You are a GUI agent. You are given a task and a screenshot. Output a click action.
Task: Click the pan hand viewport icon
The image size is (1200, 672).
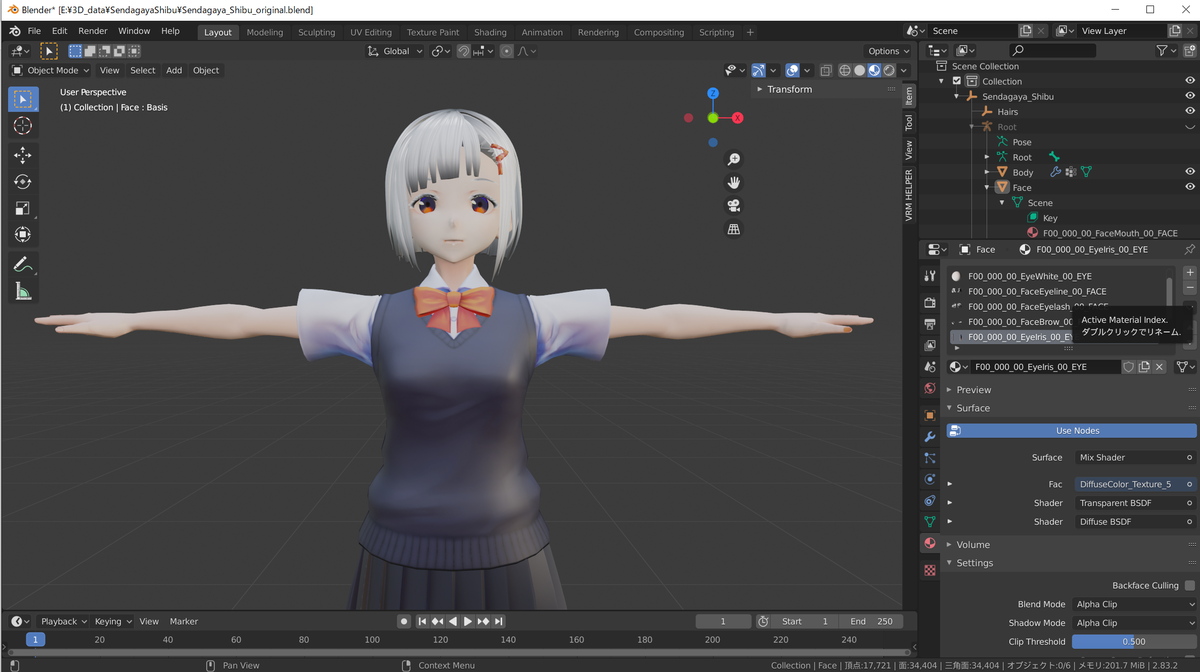734,183
